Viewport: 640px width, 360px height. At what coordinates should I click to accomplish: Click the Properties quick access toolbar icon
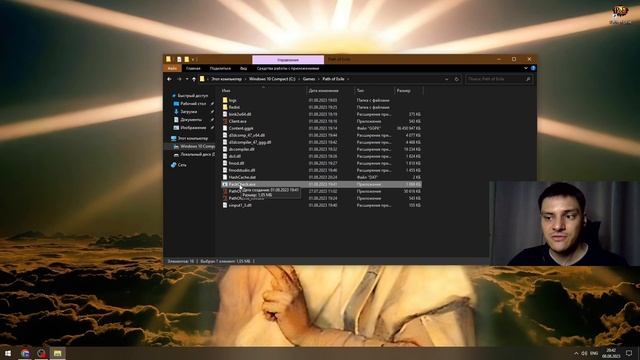pyautogui.click(x=179, y=59)
